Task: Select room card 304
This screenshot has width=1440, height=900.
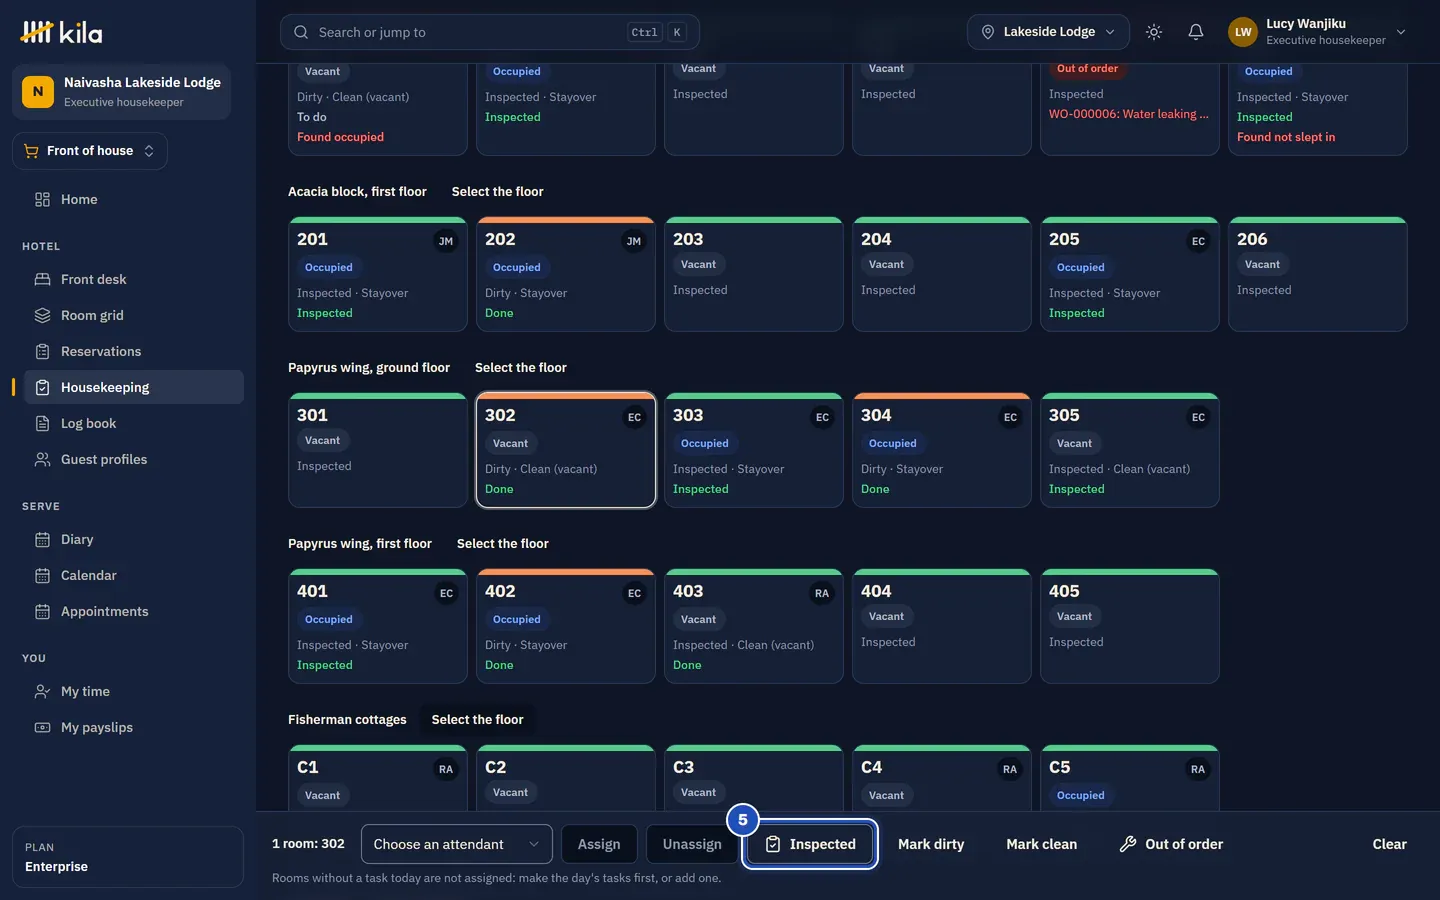Action: point(942,450)
